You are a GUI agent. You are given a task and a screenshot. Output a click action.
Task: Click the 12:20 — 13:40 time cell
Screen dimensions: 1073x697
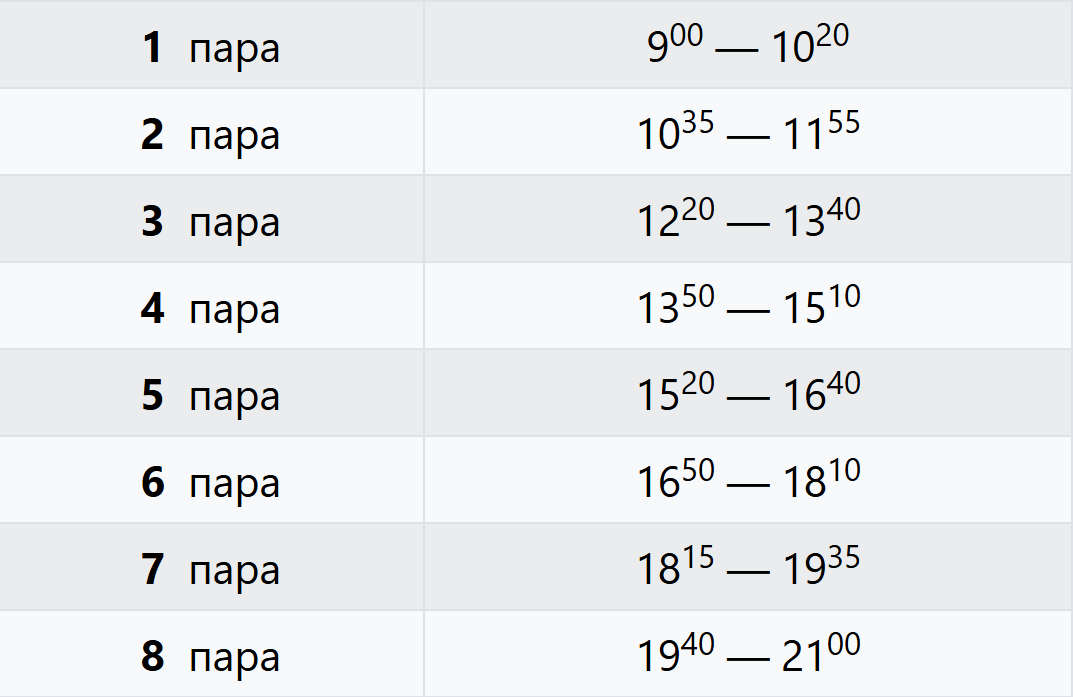click(749, 219)
